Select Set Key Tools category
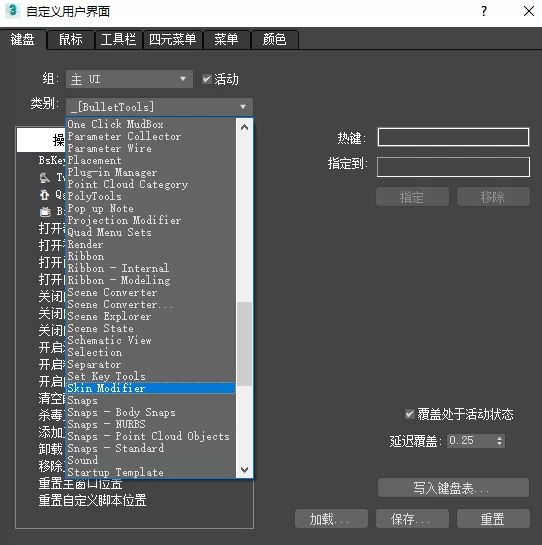This screenshot has width=542, height=545. [151, 376]
